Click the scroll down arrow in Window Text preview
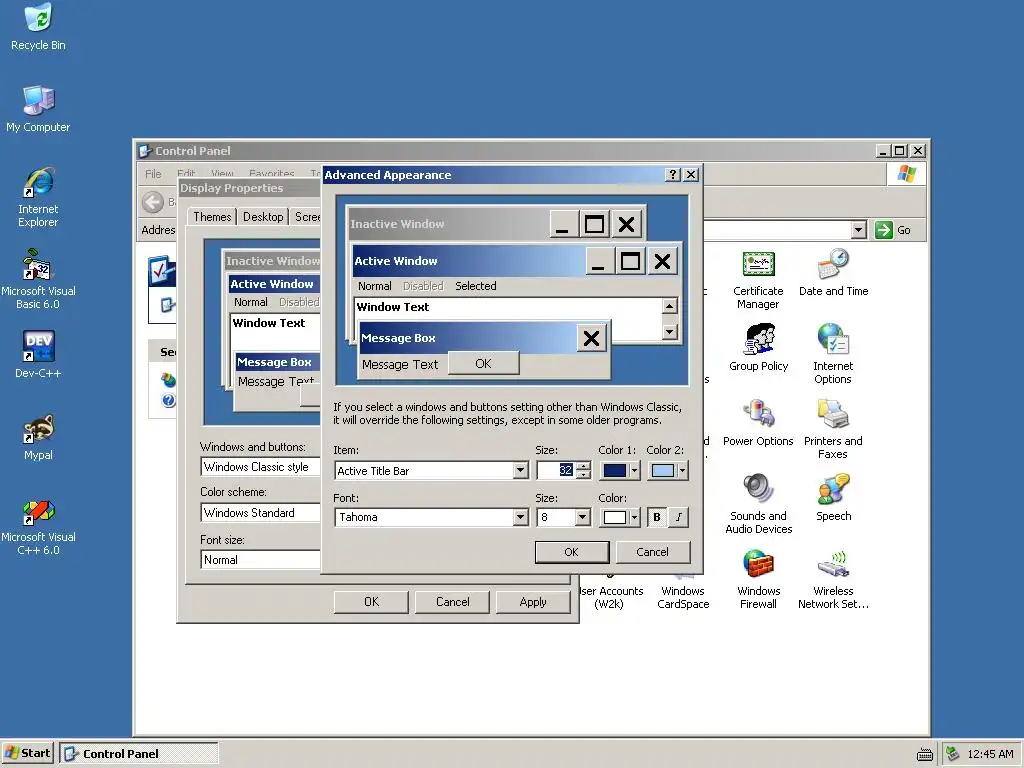1024x768 pixels. [x=669, y=332]
